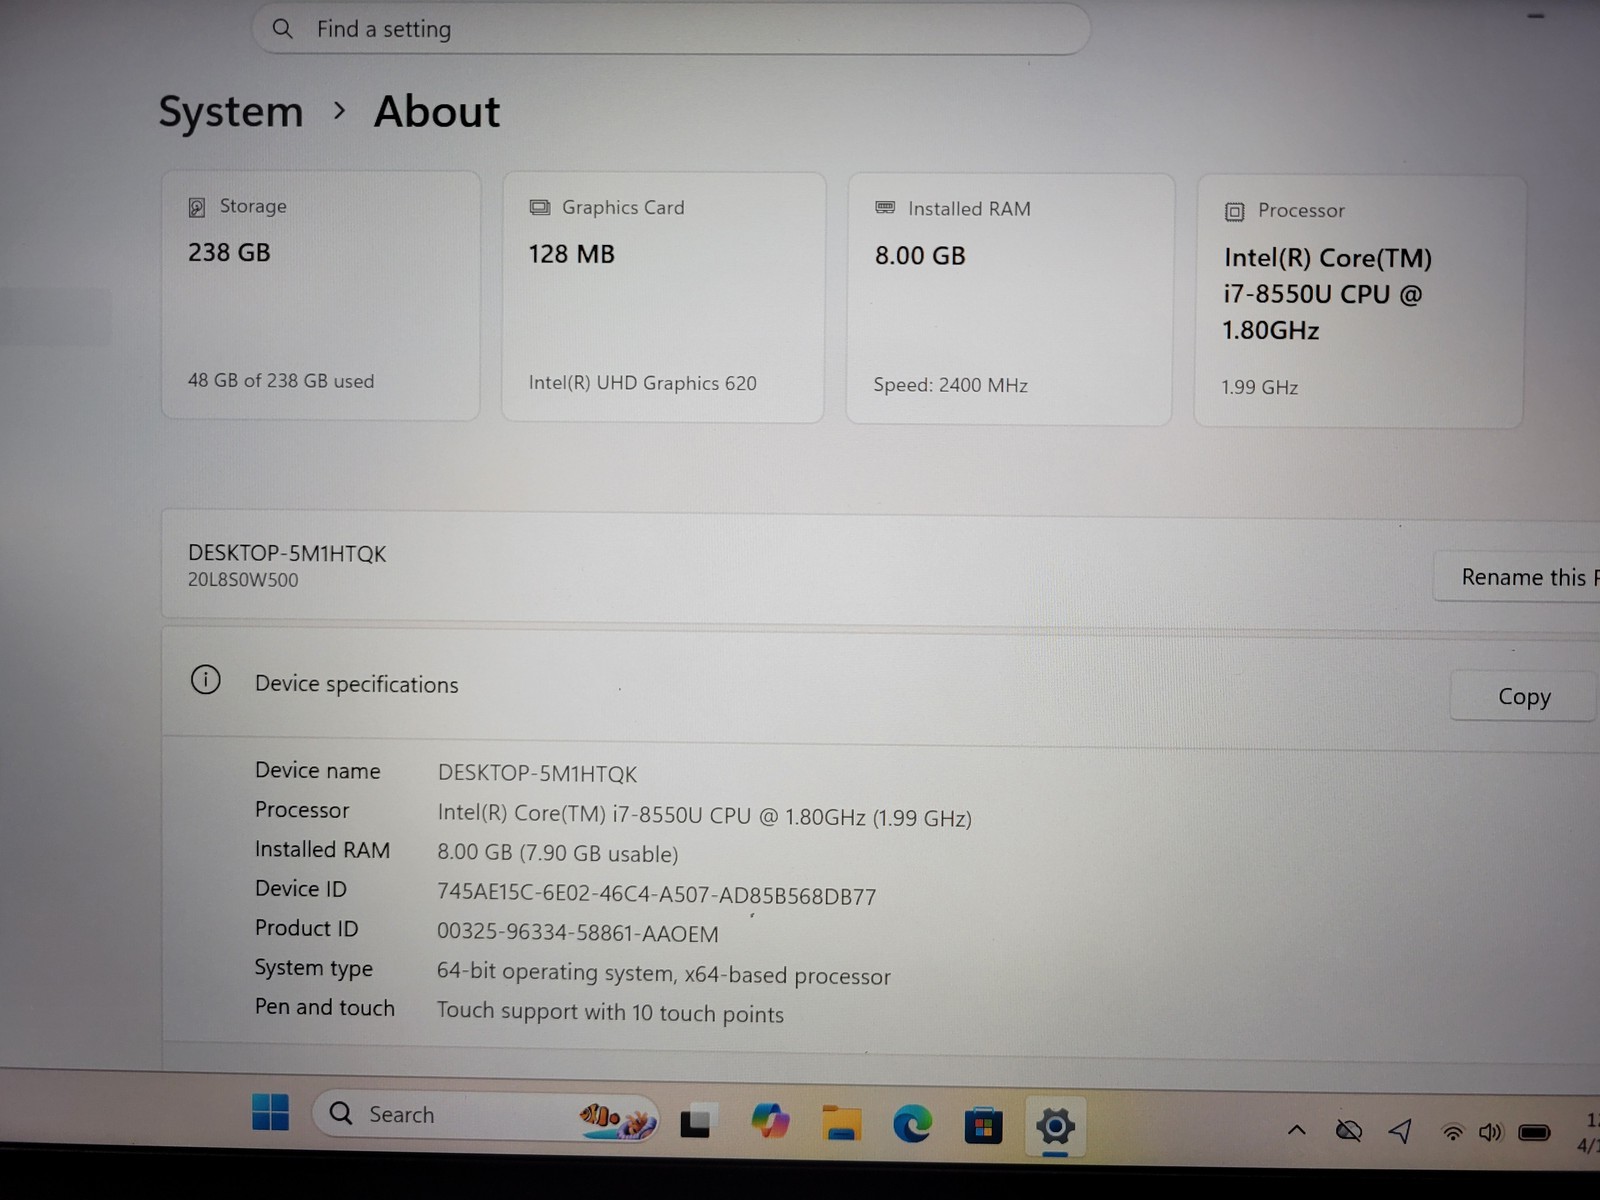Click the i7-8550U processor card text
Image resolution: width=1600 pixels, height=1200 pixels.
pyautogui.click(x=1327, y=294)
